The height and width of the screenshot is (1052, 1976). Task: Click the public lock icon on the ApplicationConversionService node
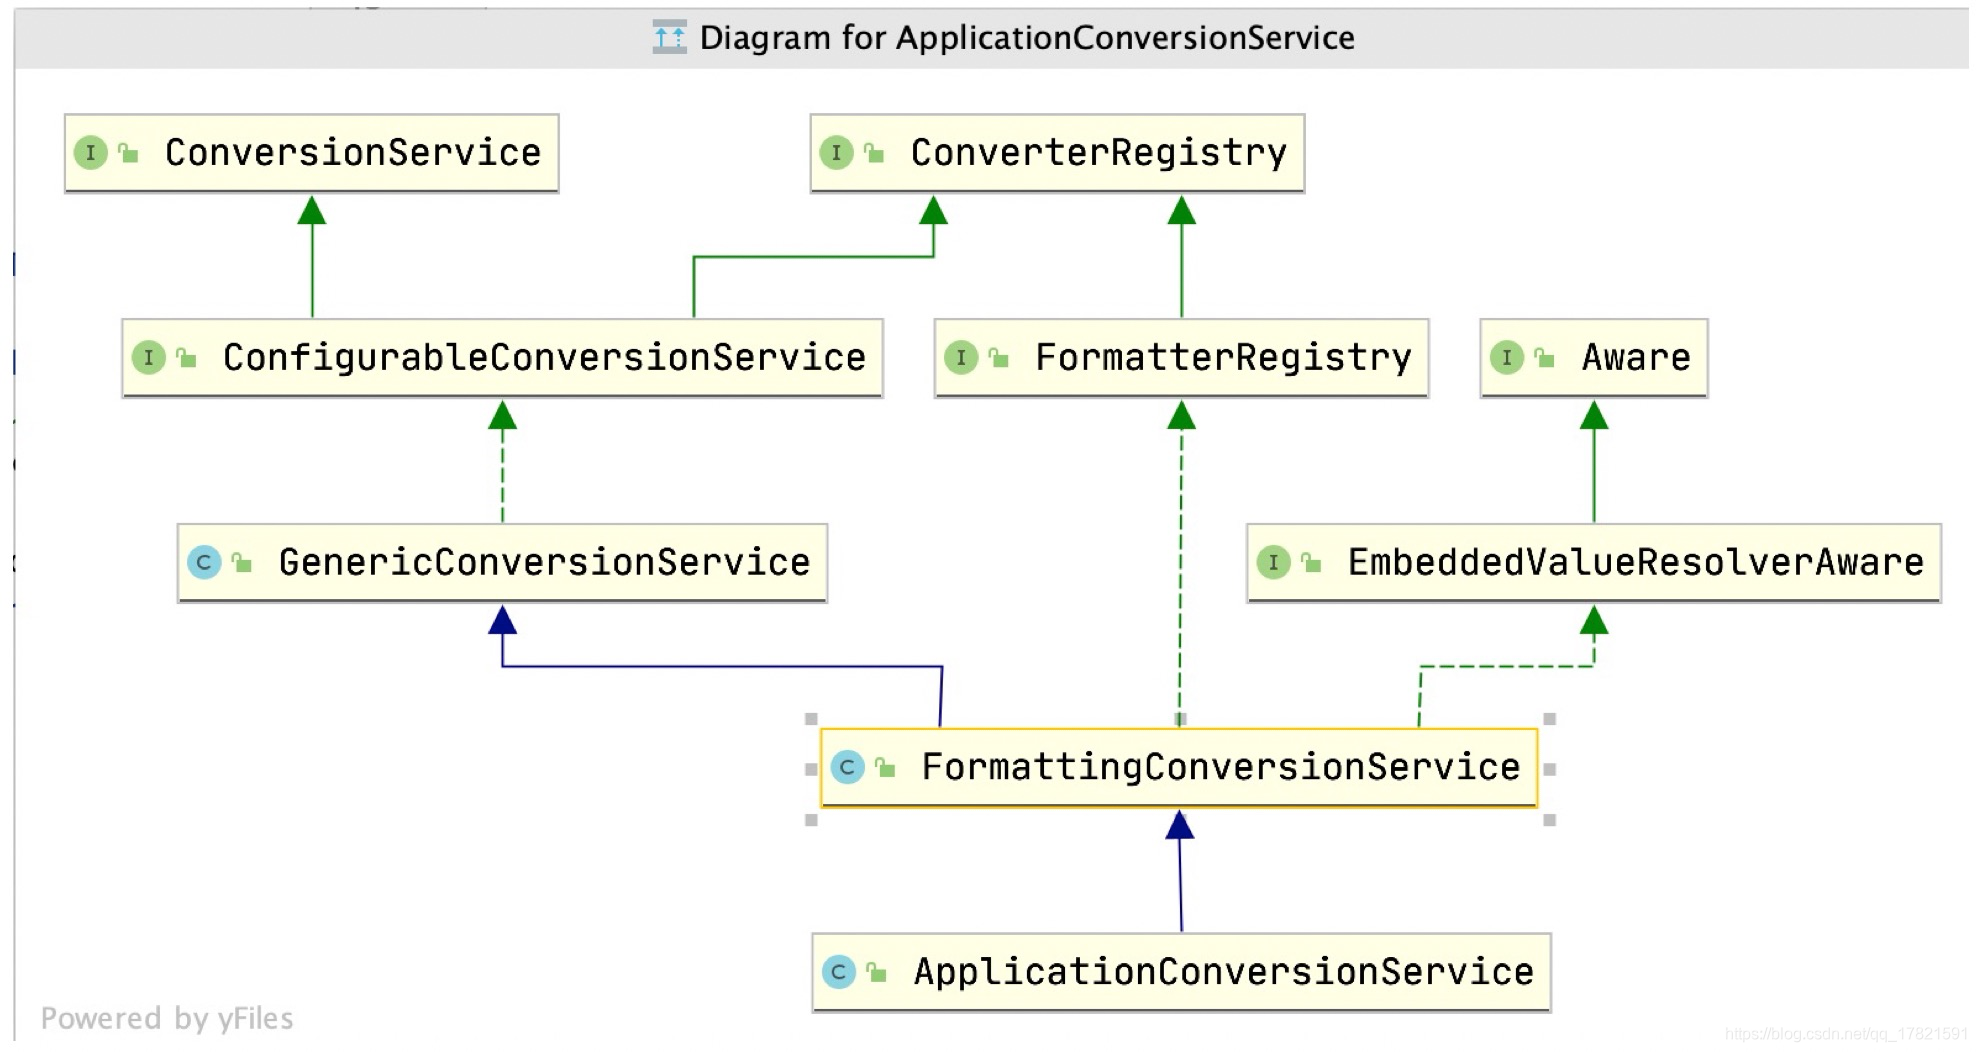pos(877,972)
